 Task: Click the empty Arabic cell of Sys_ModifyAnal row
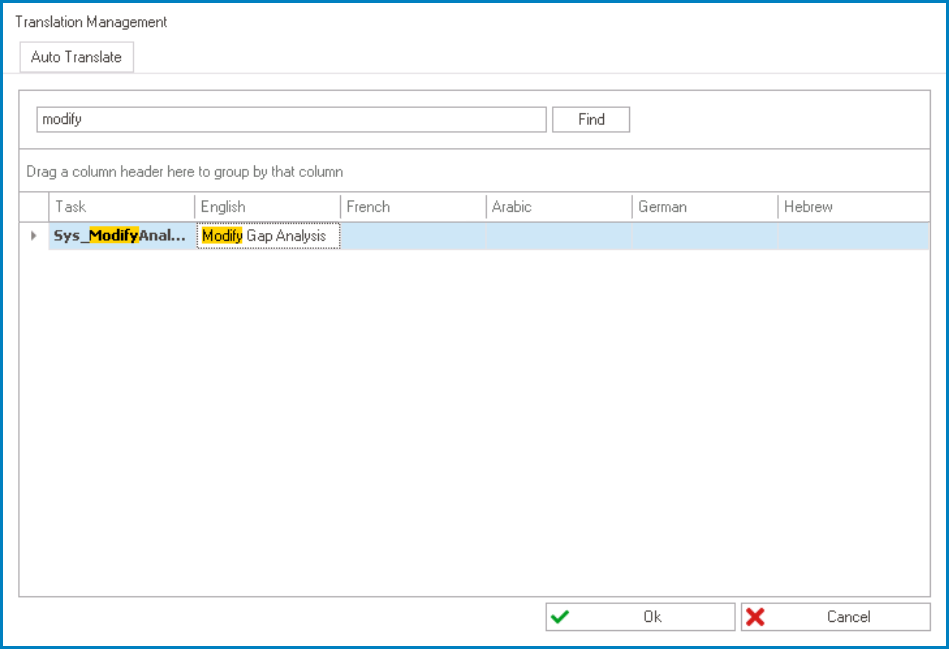(x=559, y=236)
